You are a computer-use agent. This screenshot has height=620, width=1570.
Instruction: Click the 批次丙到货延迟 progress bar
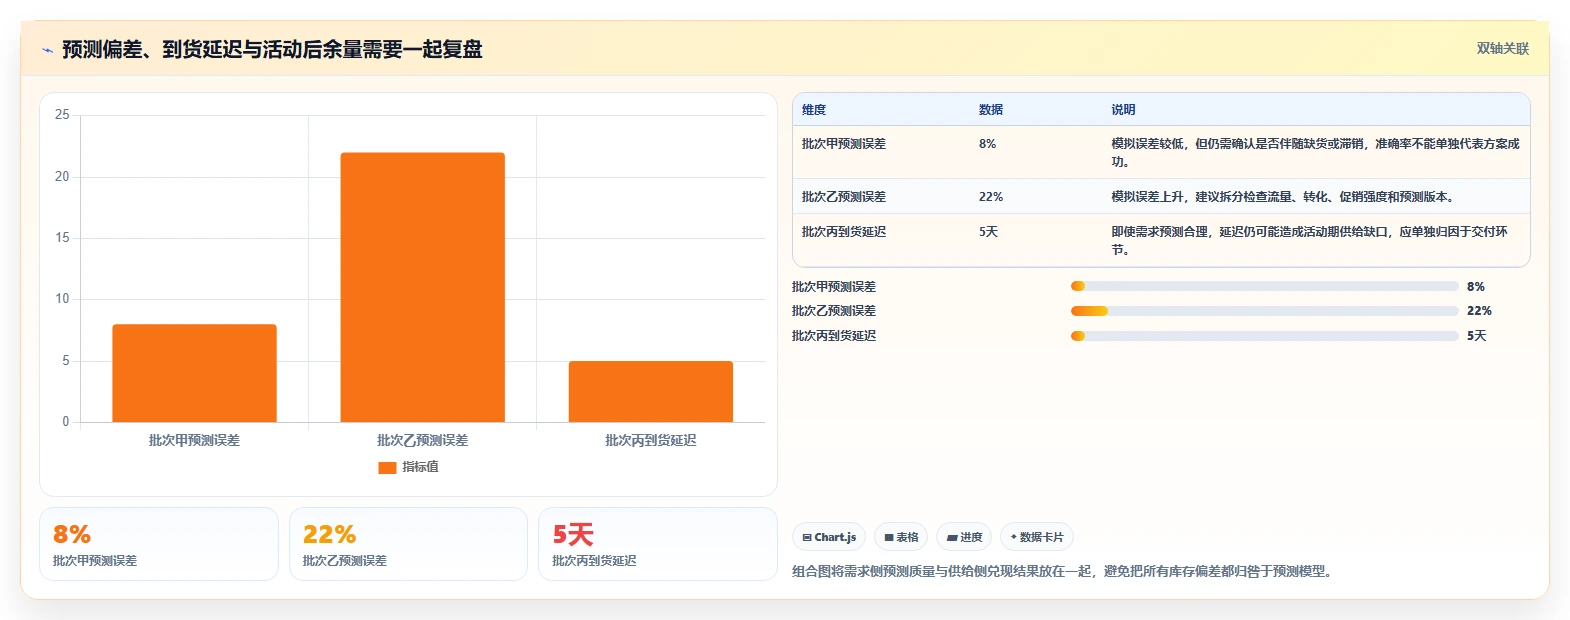(1264, 336)
